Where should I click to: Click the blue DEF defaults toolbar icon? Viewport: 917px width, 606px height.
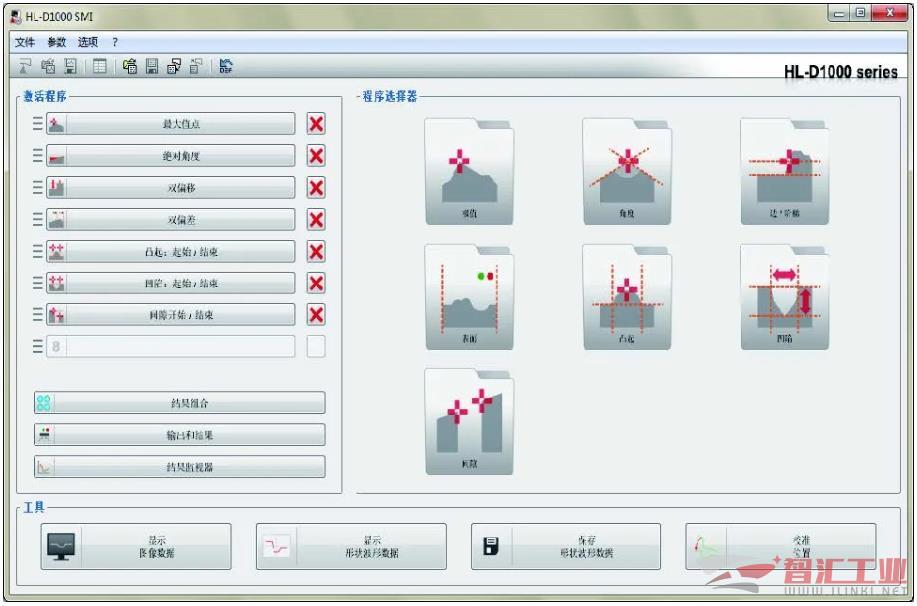click(225, 67)
